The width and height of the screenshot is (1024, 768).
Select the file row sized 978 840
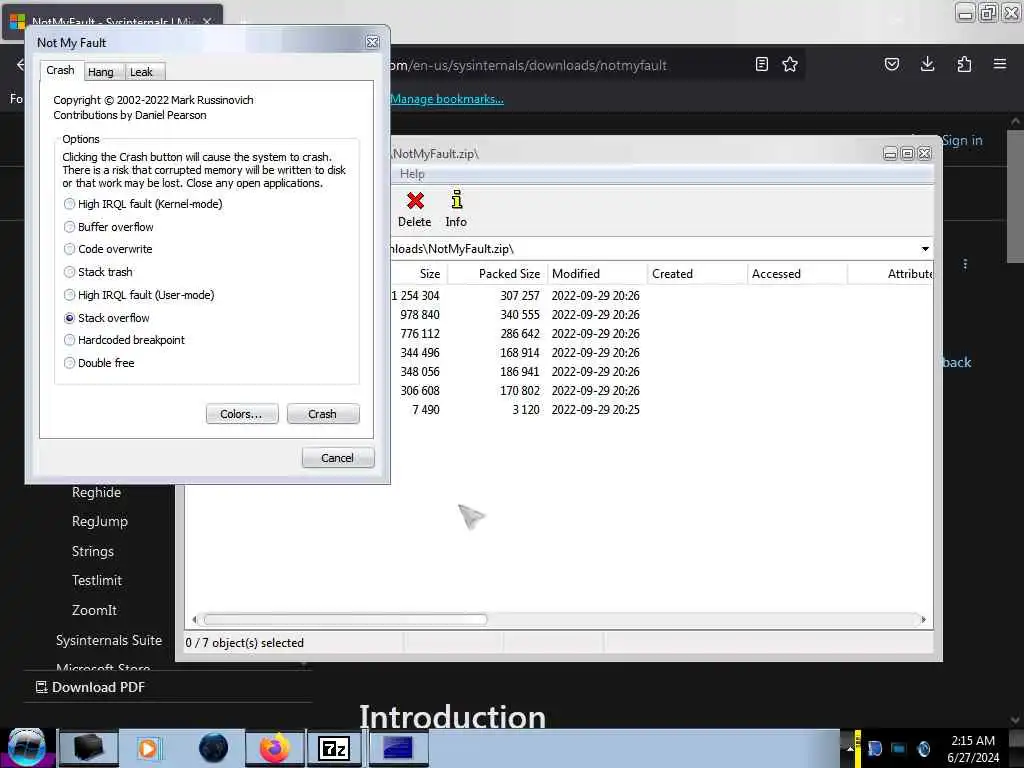click(662, 315)
